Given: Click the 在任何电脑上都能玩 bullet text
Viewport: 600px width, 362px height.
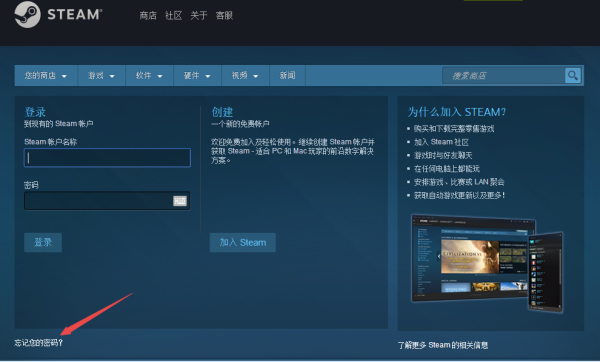Looking at the screenshot, I should 447,169.
